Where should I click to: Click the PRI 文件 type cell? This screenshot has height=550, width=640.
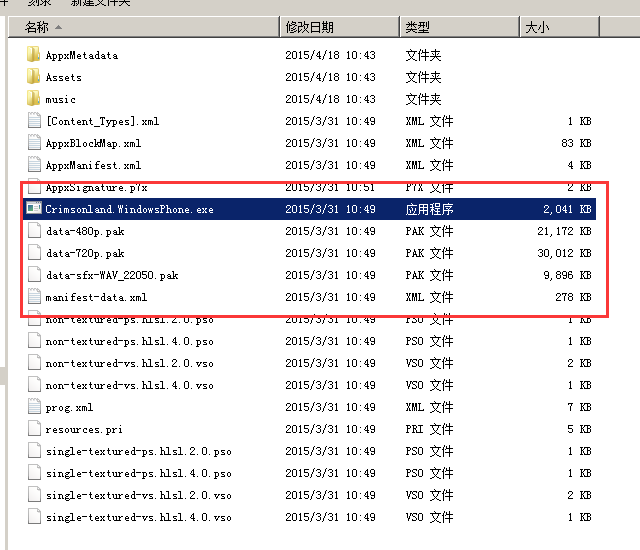(x=429, y=429)
